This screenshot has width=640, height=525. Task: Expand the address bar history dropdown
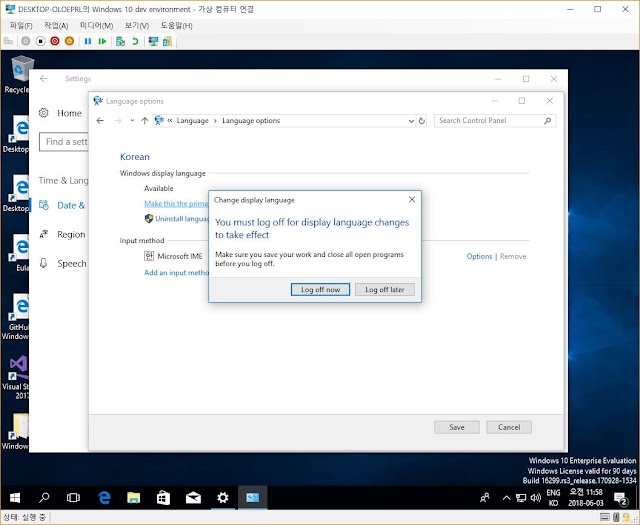click(411, 121)
